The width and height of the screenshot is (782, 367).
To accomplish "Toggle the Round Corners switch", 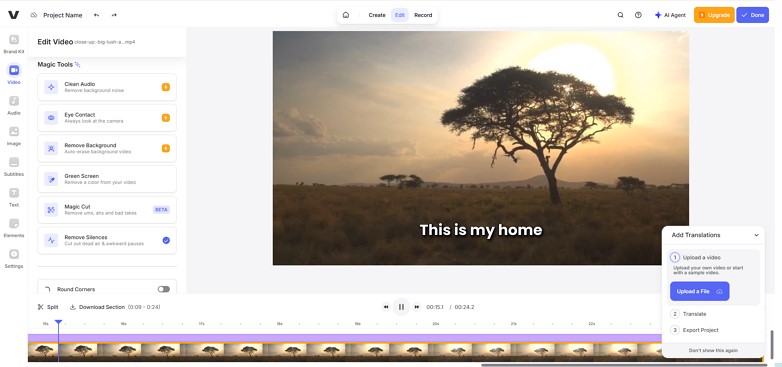I will [x=164, y=289].
